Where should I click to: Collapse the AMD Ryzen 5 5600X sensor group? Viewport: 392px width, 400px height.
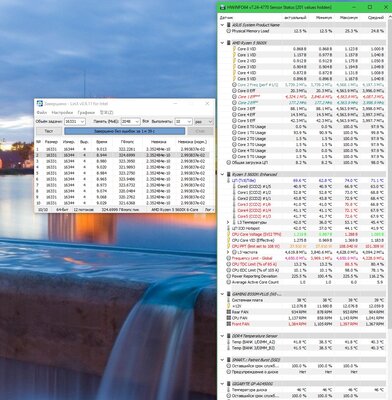click(x=222, y=43)
